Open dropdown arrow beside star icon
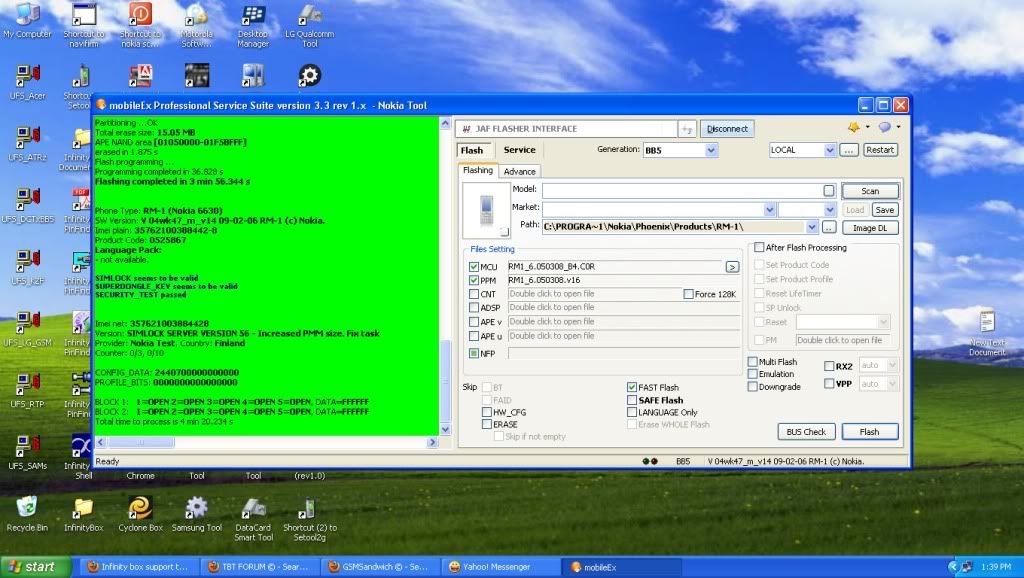 tap(867, 127)
